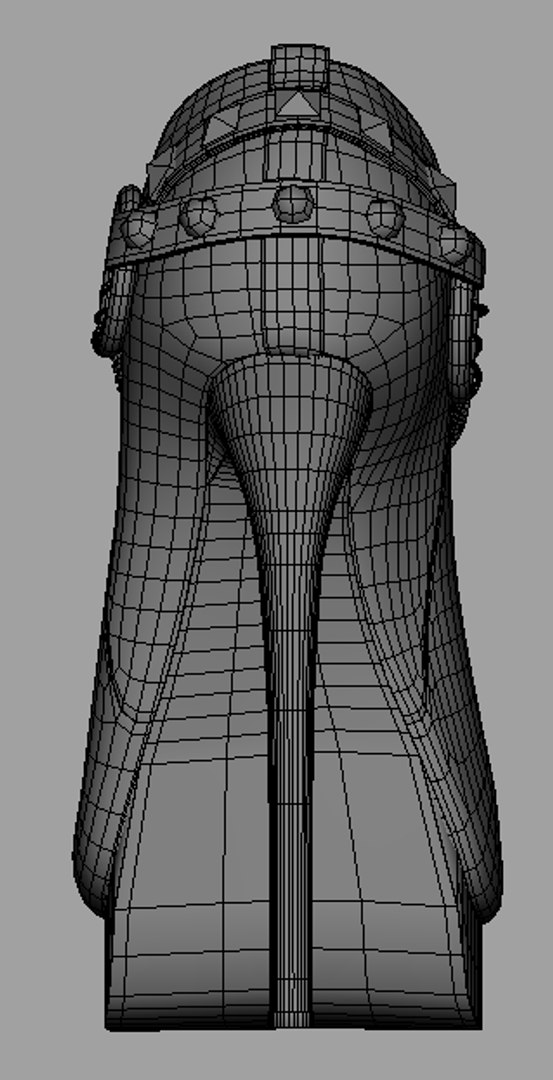Select the center round stud on strap
Screen dimensions: 553x1080
pyautogui.click(x=293, y=203)
